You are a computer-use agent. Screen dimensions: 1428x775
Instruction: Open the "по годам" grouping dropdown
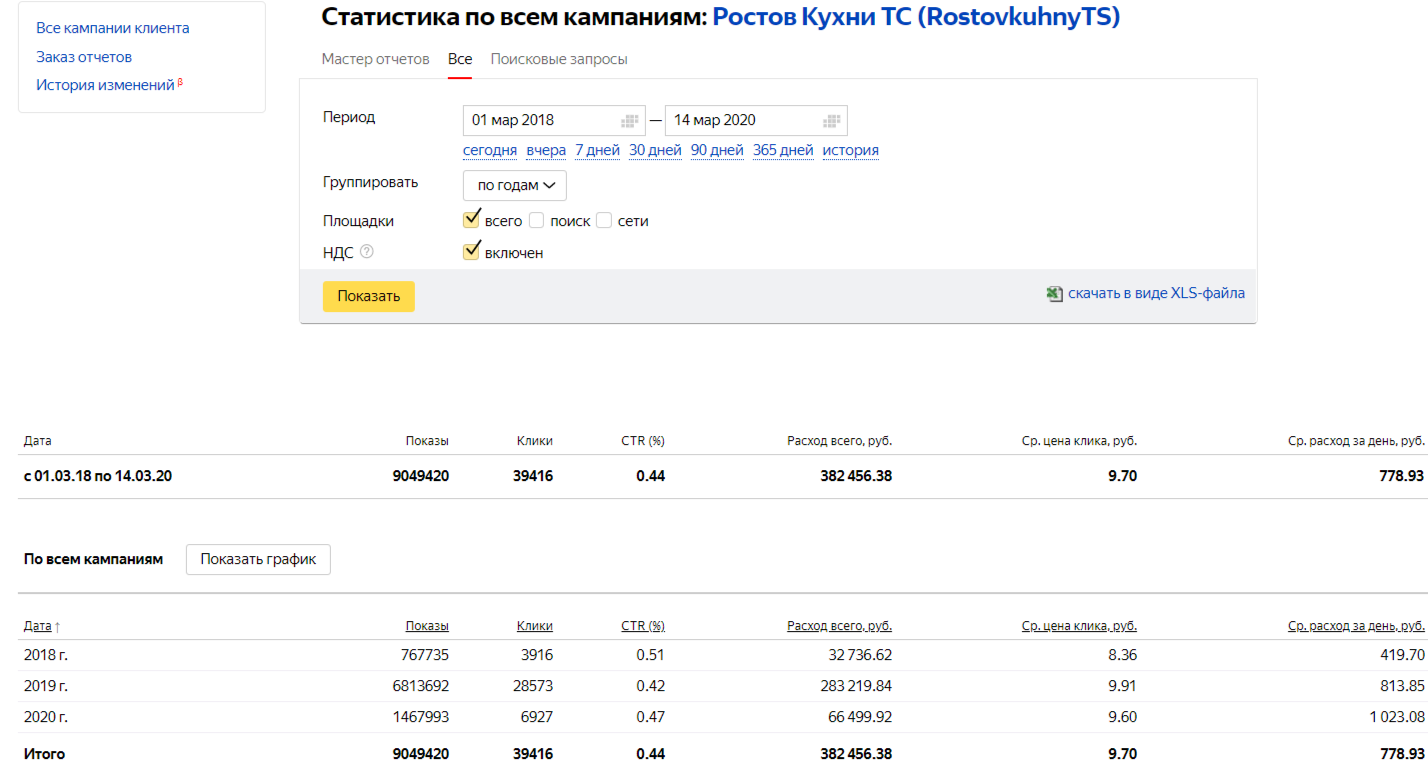tap(515, 186)
